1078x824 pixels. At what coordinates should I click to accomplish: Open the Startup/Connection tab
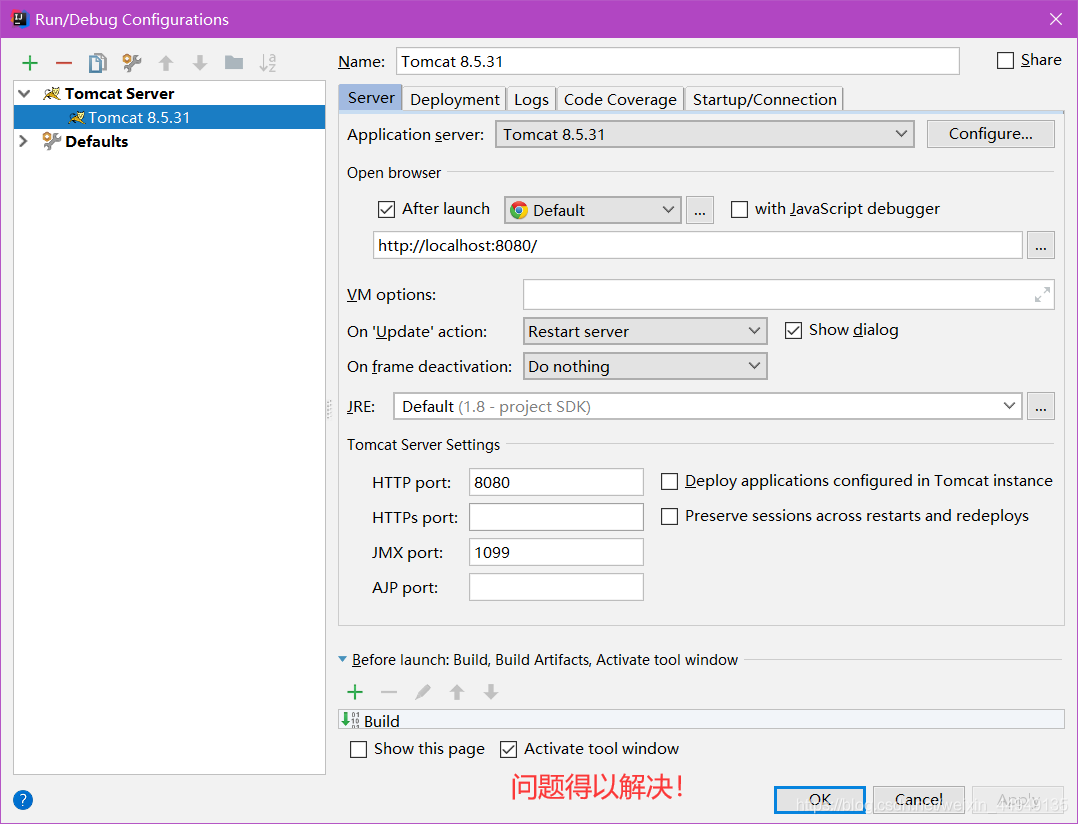click(x=764, y=98)
